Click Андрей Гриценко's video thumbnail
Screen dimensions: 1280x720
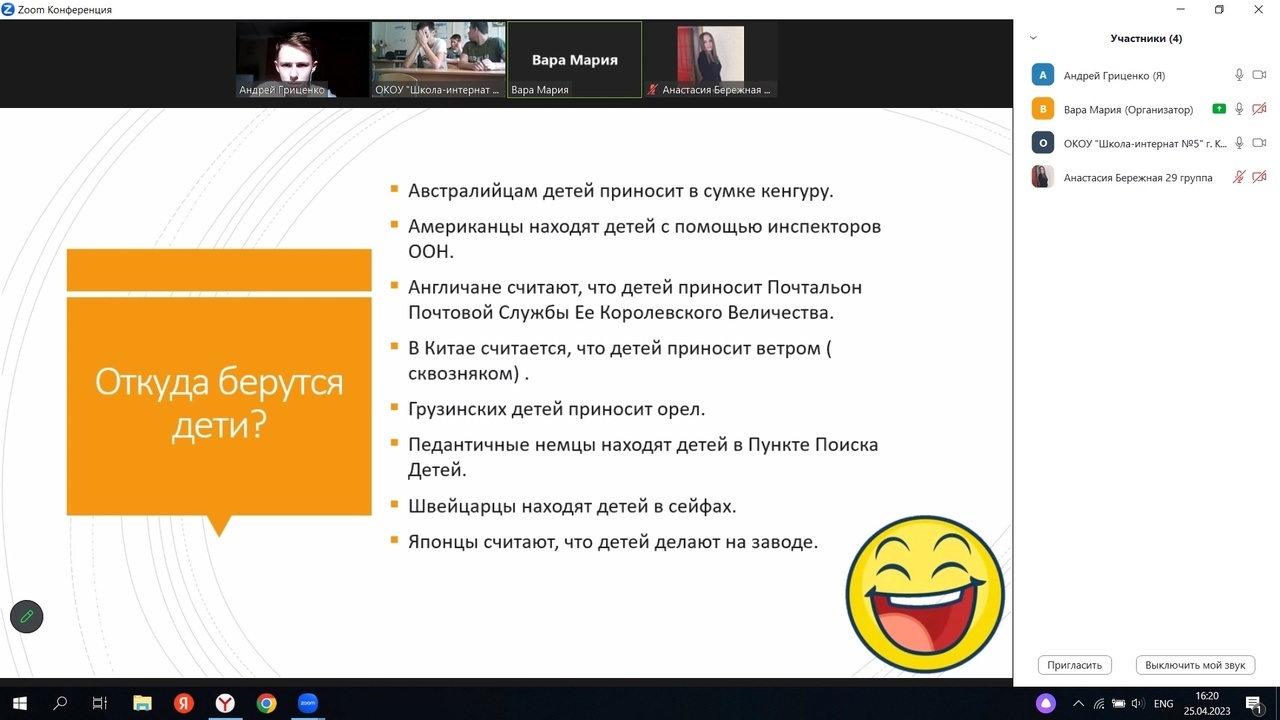click(302, 60)
